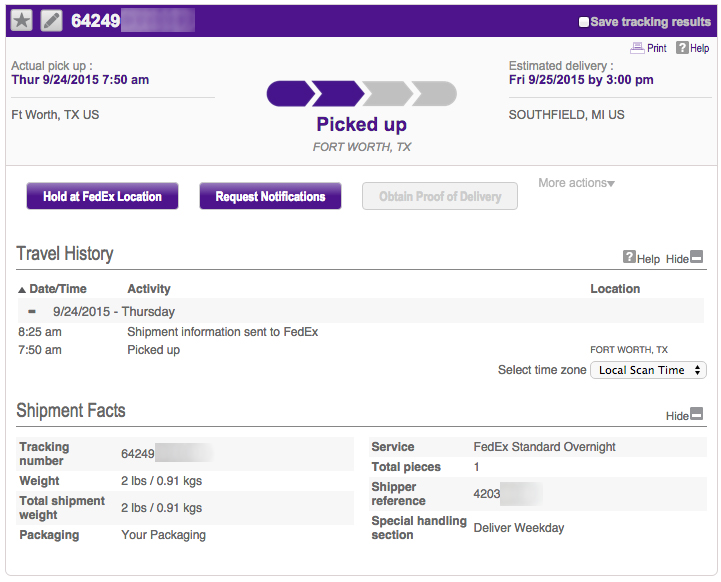721x582 pixels.
Task: Click Hide link in Travel History
Action: tap(677, 259)
